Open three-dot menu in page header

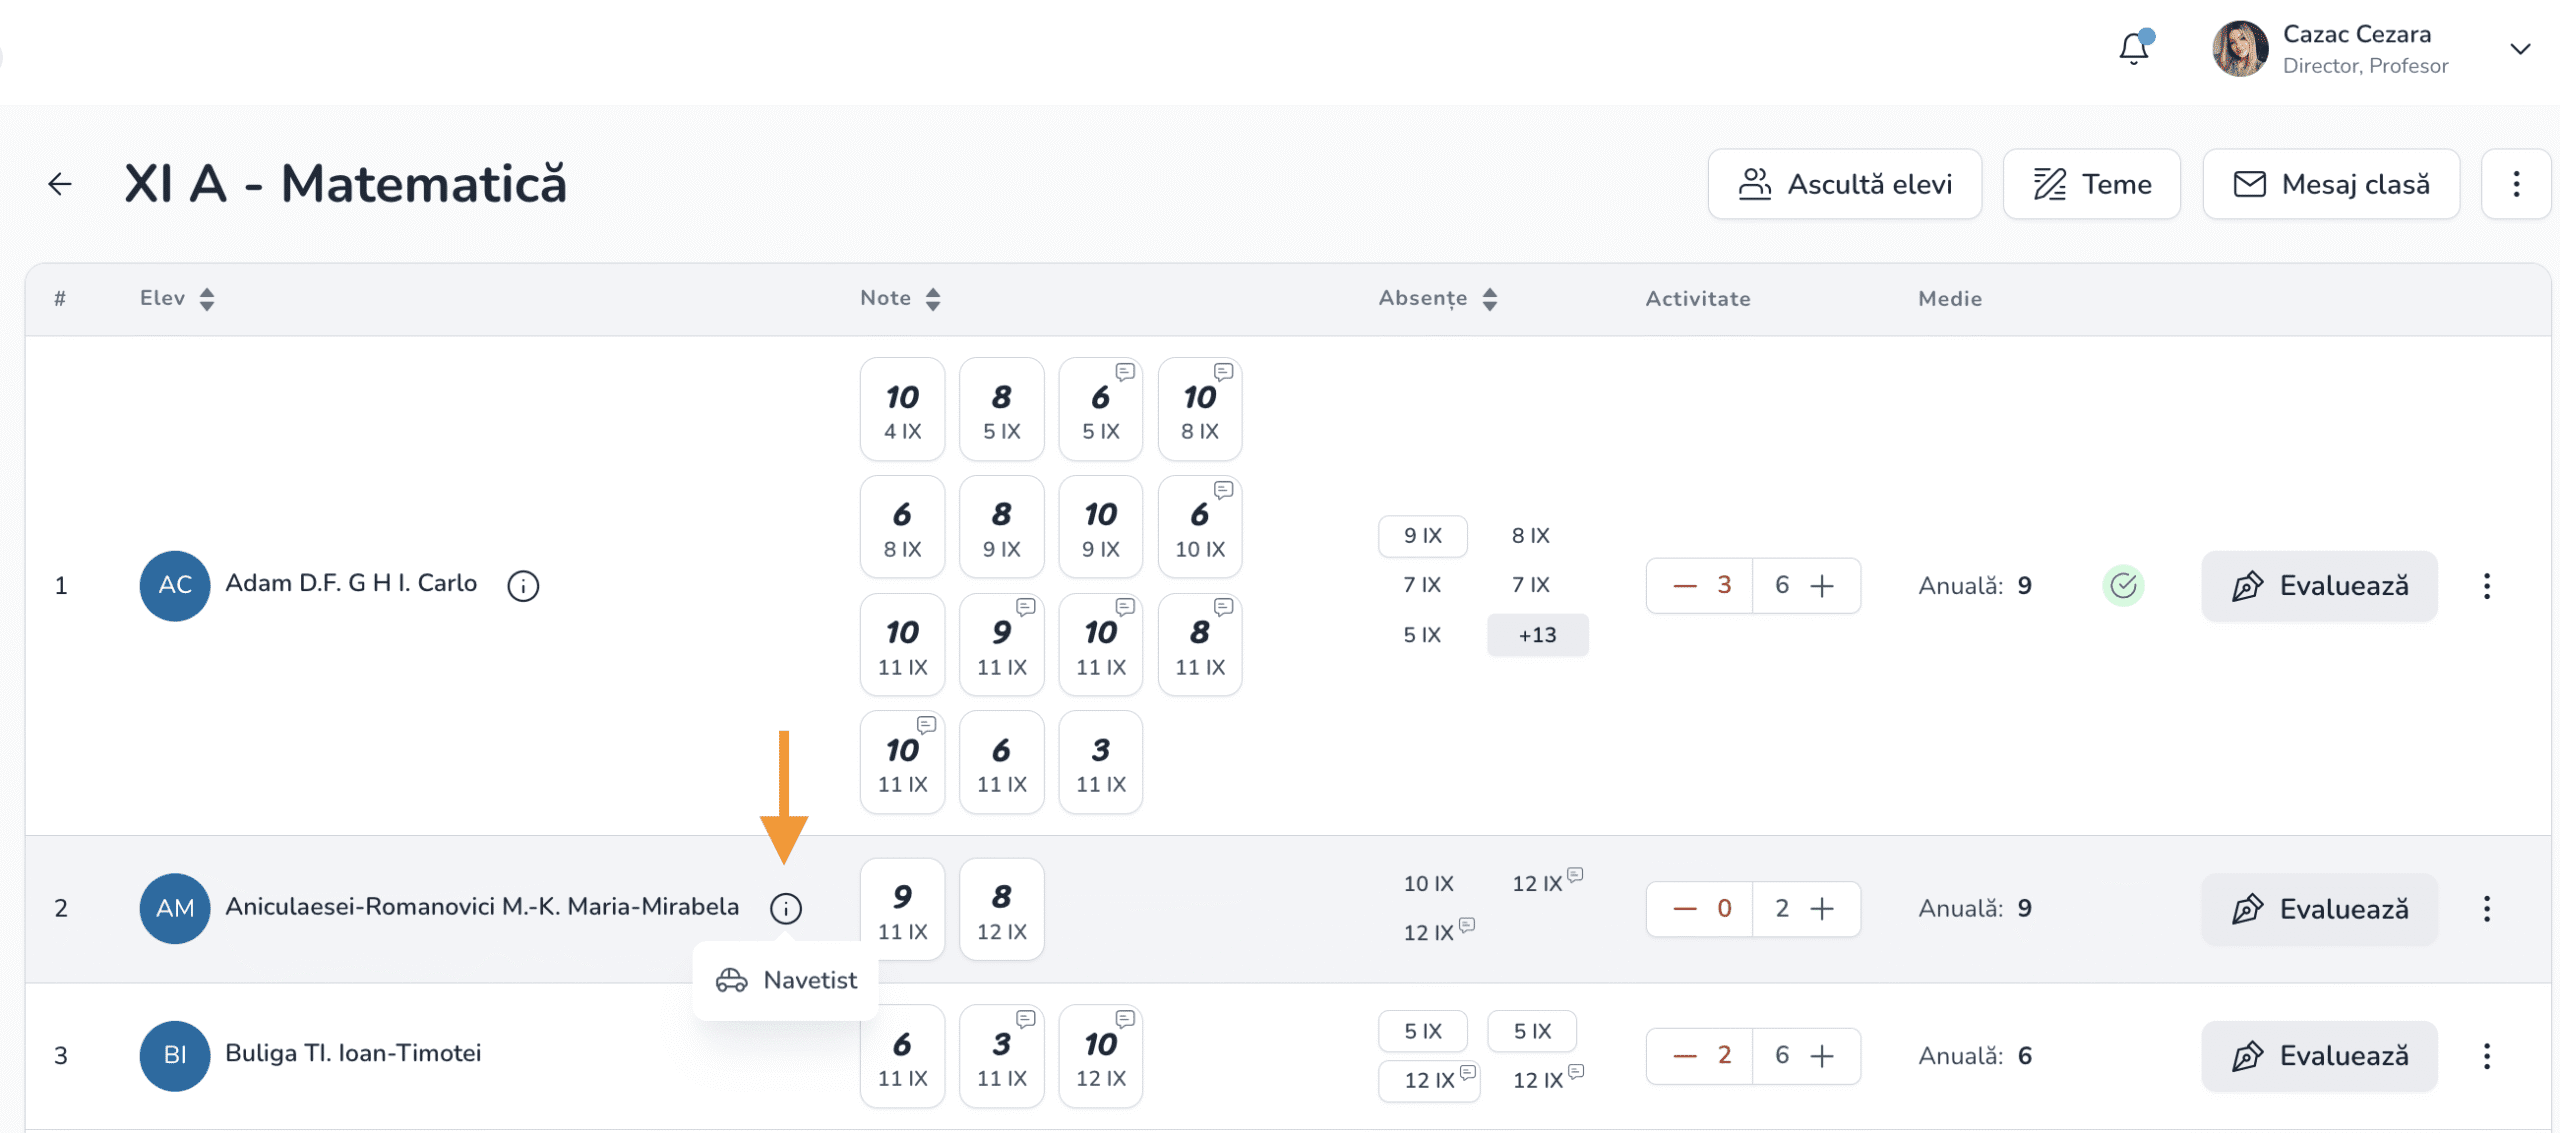pos(2516,184)
